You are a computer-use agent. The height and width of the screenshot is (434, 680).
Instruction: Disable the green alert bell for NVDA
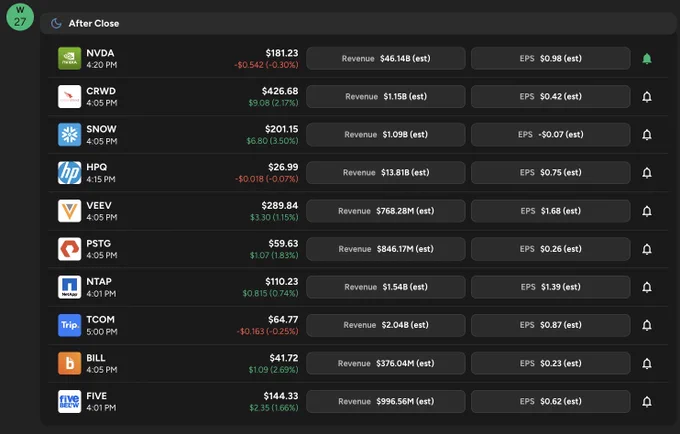[x=647, y=59]
